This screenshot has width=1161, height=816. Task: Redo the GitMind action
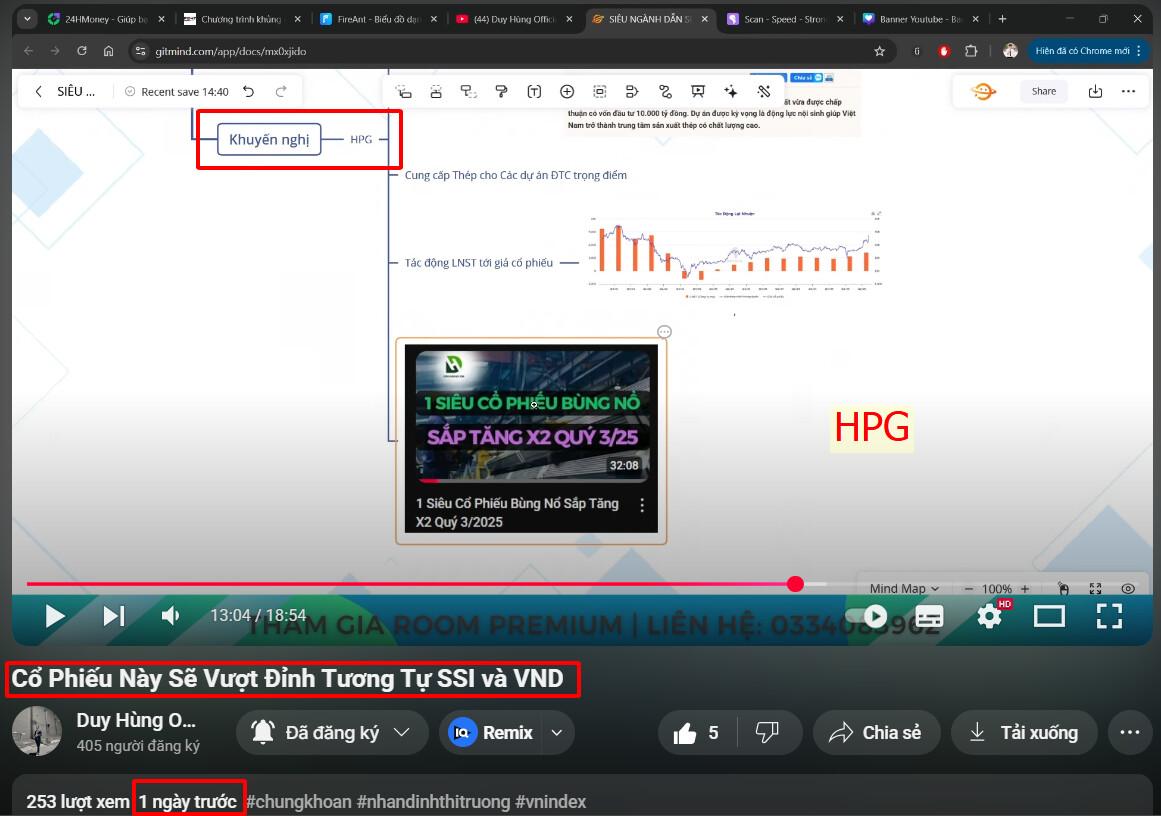click(281, 92)
